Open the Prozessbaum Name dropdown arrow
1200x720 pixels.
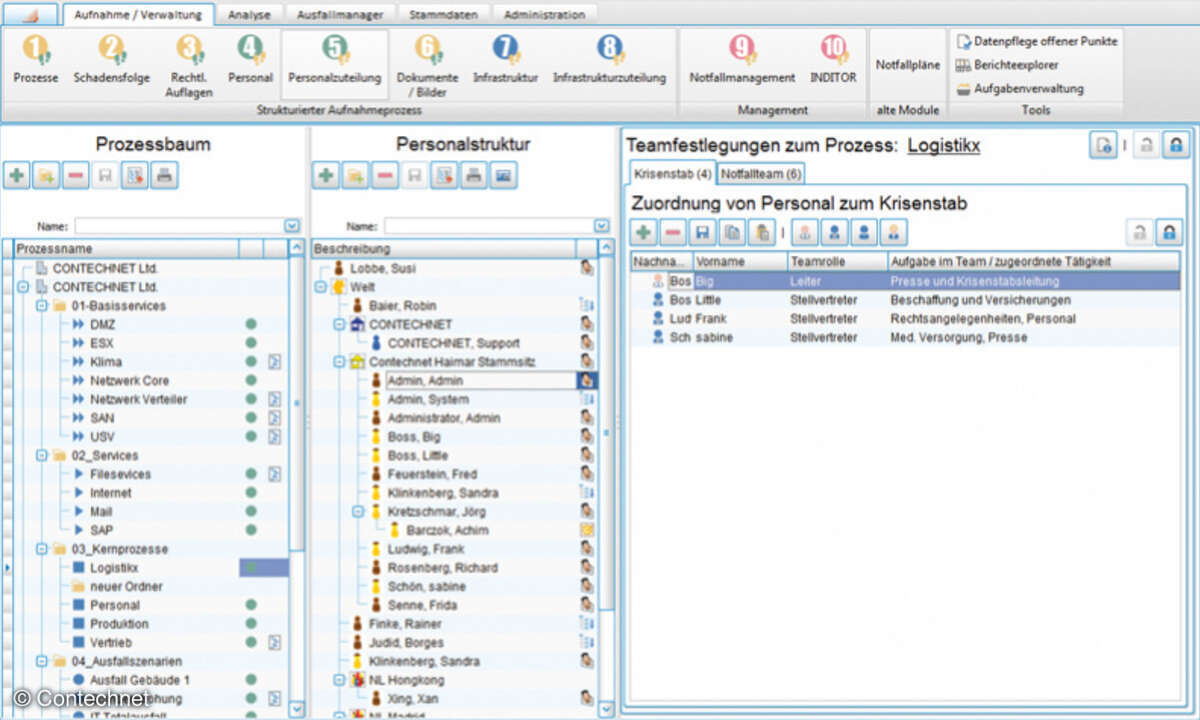point(292,227)
